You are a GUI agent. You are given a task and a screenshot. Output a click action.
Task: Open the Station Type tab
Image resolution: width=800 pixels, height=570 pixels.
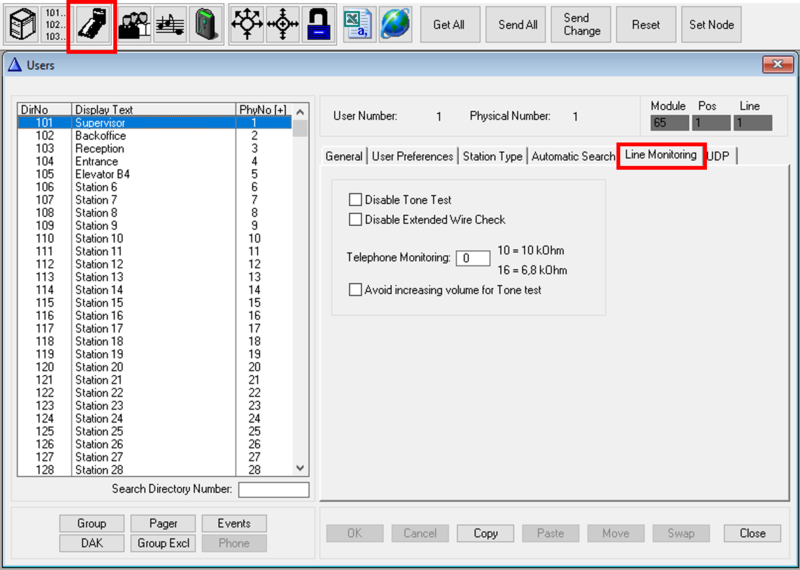tap(492, 156)
